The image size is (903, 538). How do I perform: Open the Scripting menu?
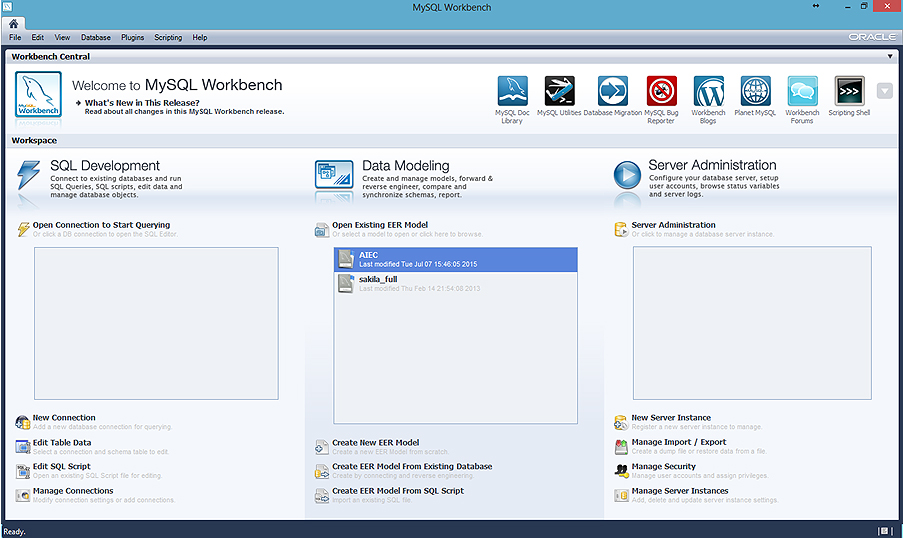[x=168, y=37]
